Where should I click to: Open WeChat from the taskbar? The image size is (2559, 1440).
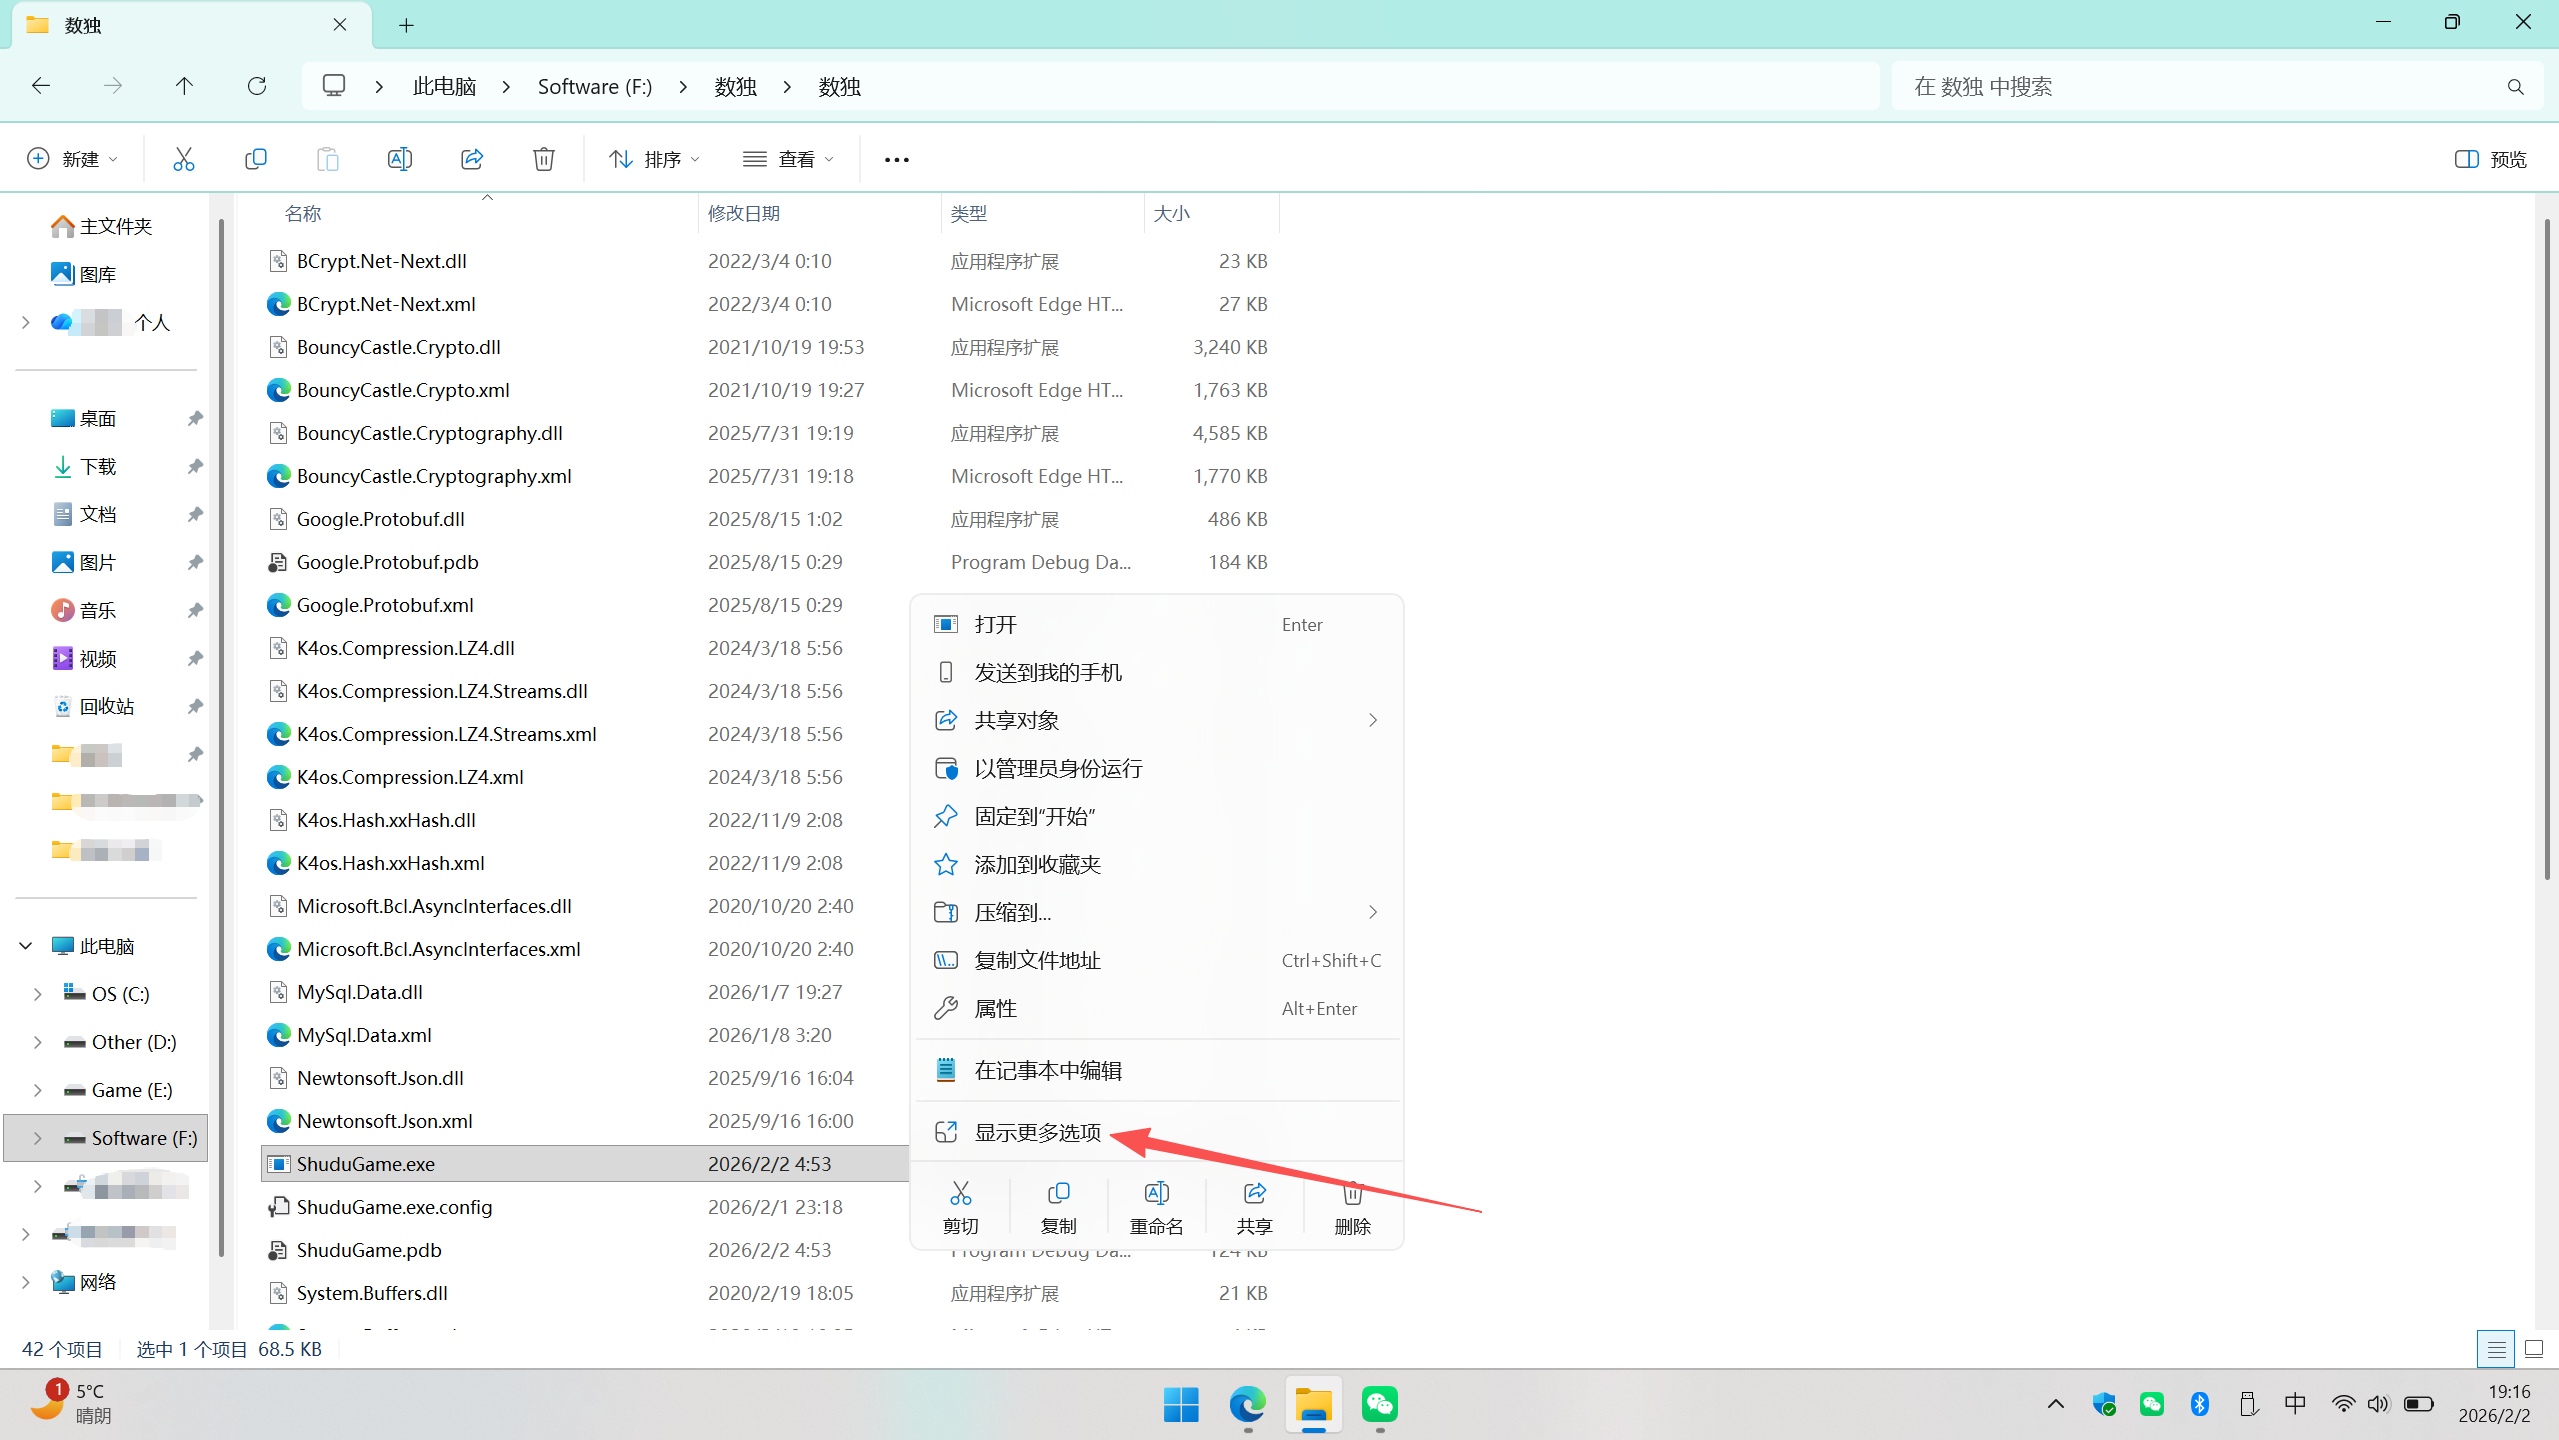tap(1379, 1404)
